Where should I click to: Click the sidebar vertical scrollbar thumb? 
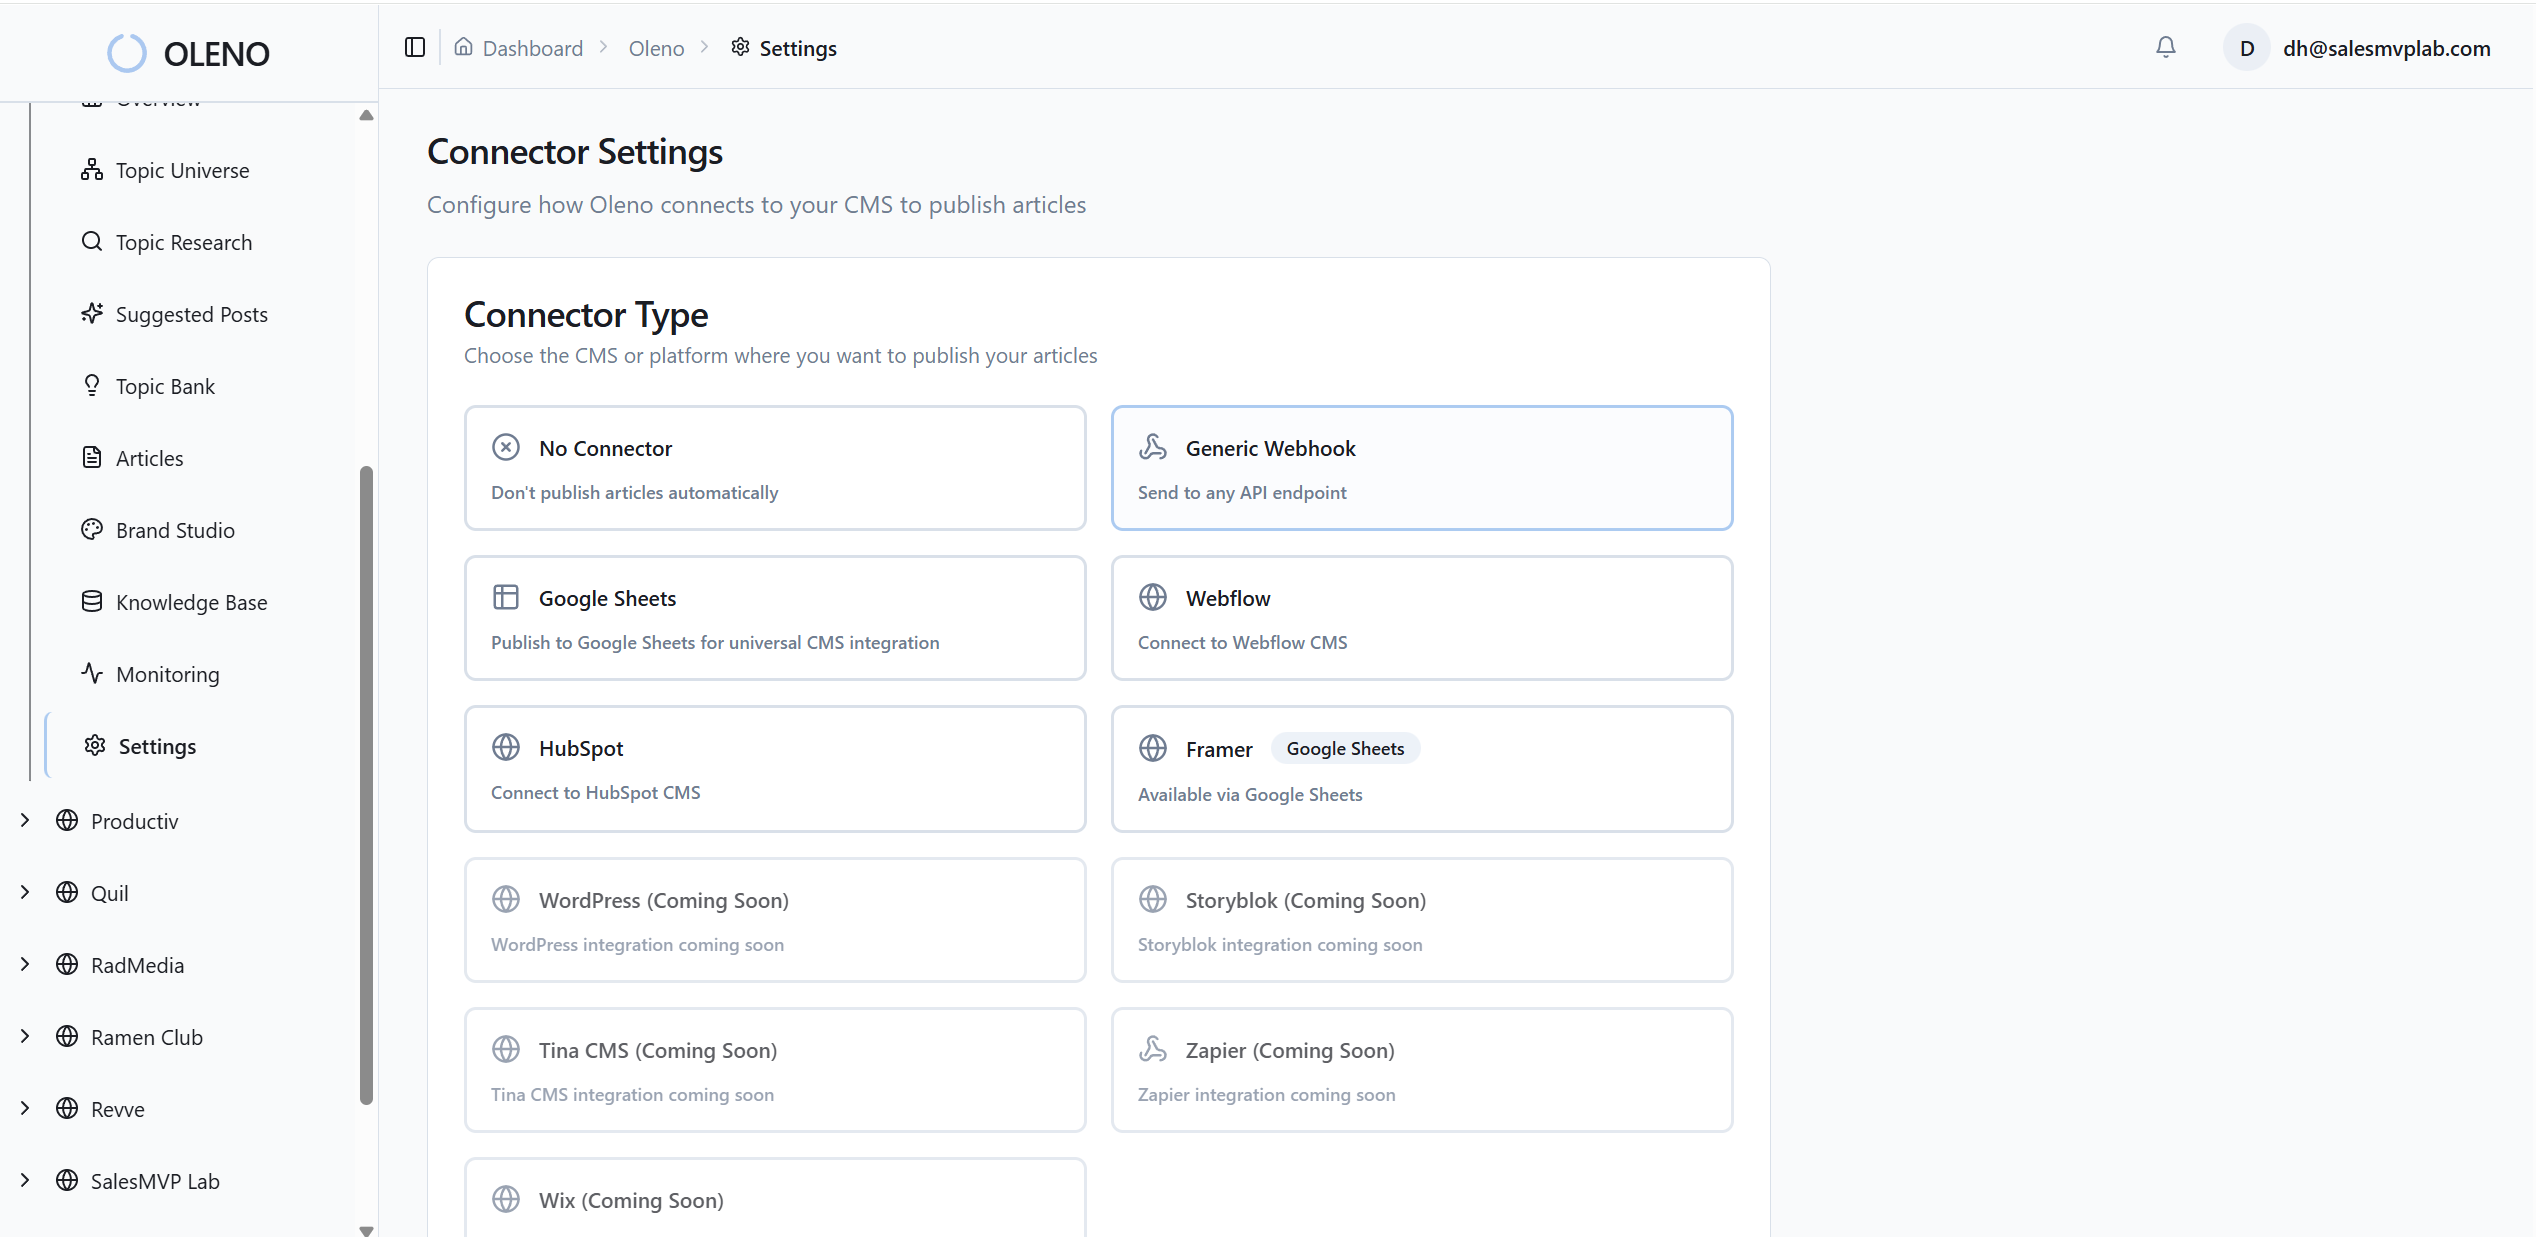click(366, 785)
